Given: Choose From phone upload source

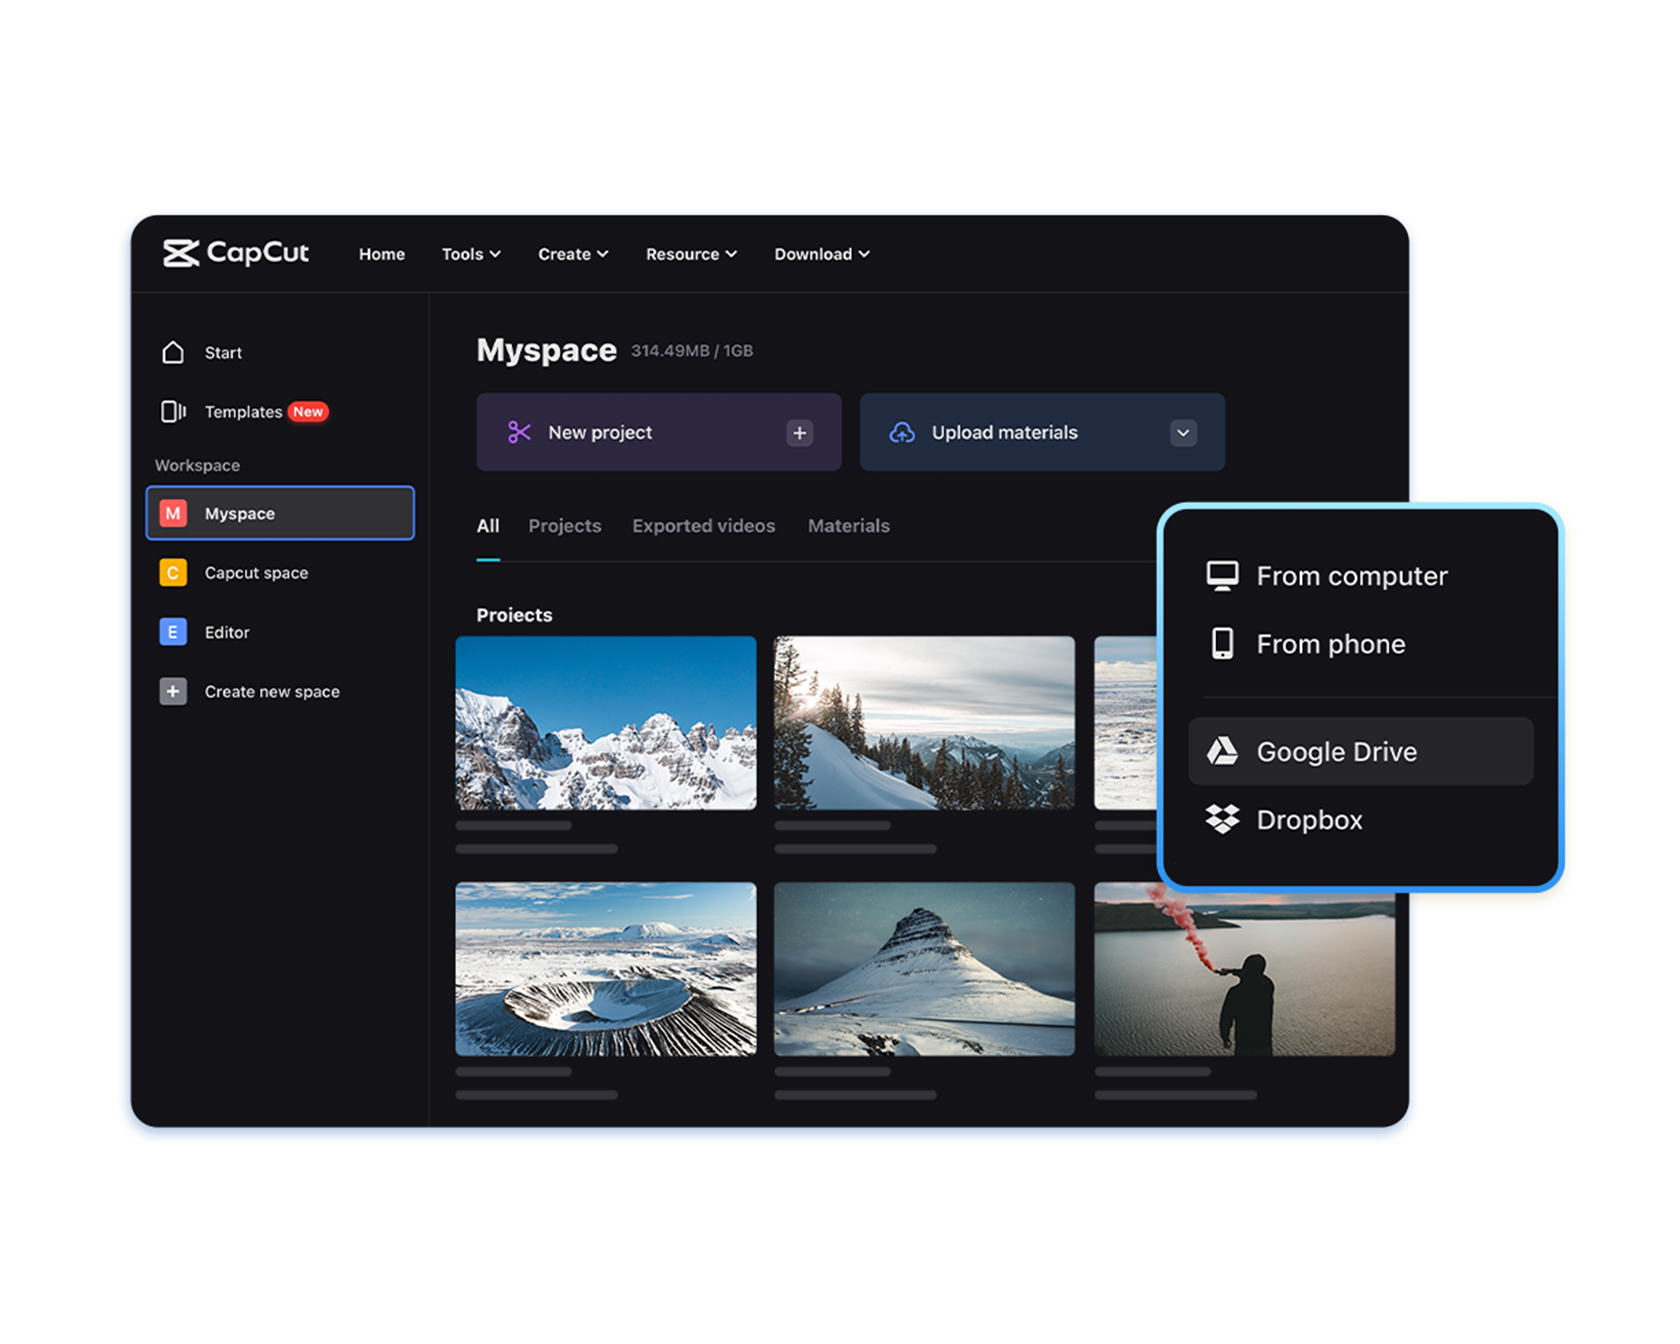Looking at the screenshot, I should [1330, 643].
